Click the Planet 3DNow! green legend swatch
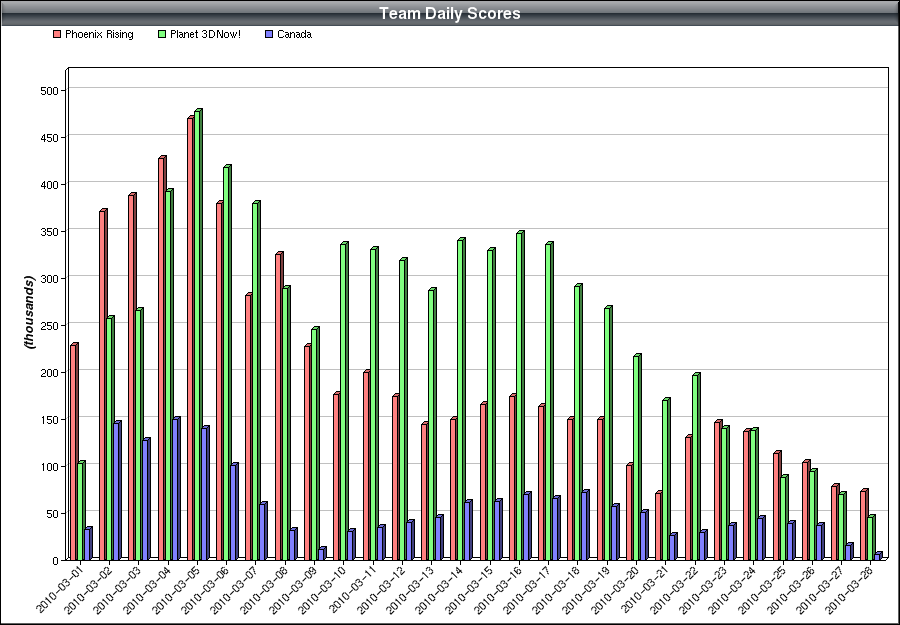 point(162,34)
